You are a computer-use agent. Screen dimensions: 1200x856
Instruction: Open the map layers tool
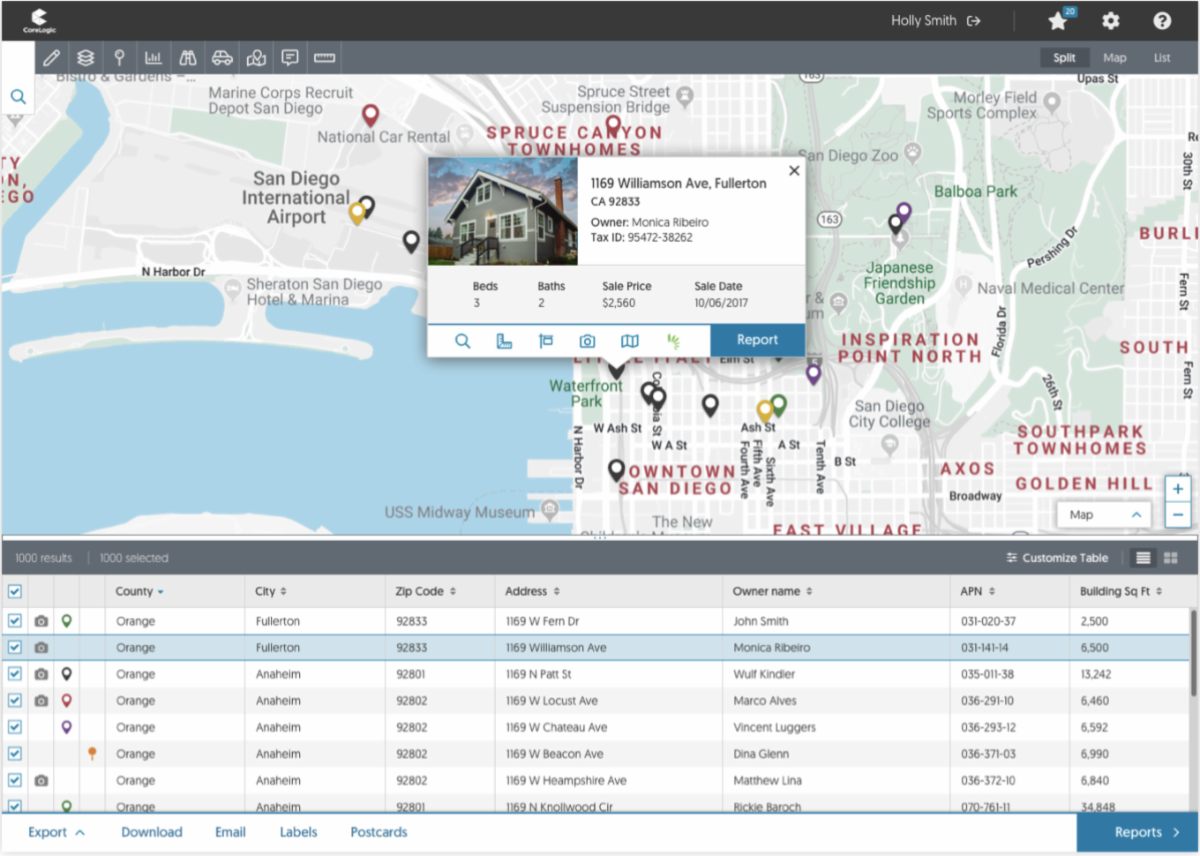(x=86, y=58)
